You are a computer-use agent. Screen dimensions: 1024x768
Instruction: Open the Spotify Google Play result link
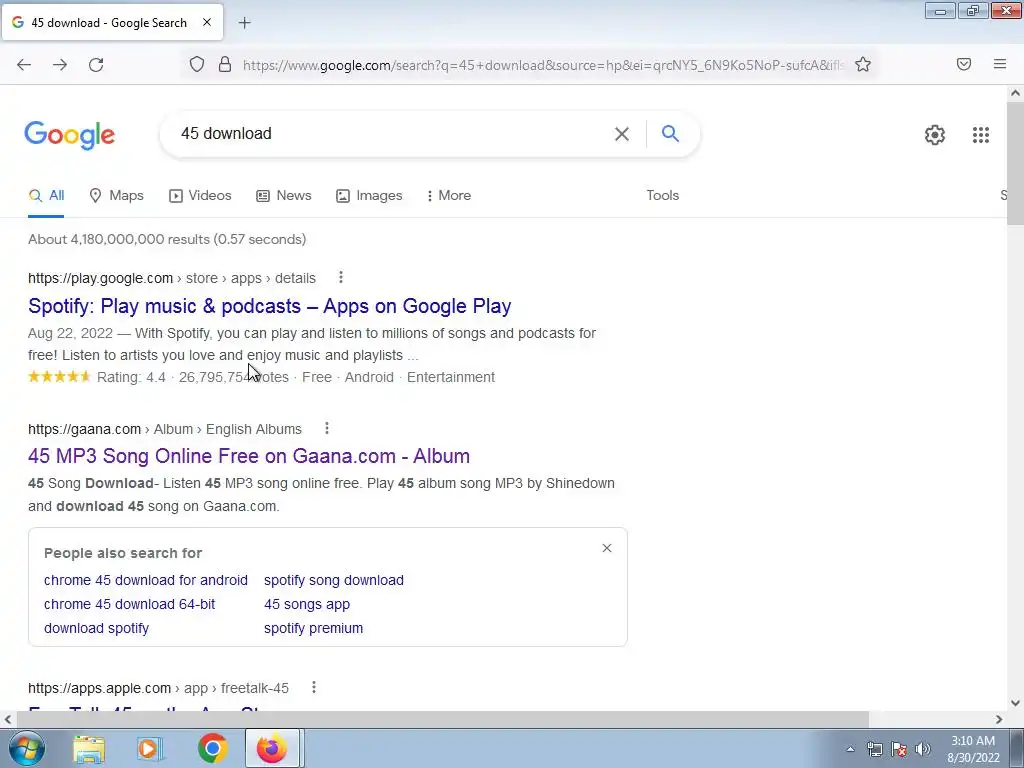coord(270,306)
